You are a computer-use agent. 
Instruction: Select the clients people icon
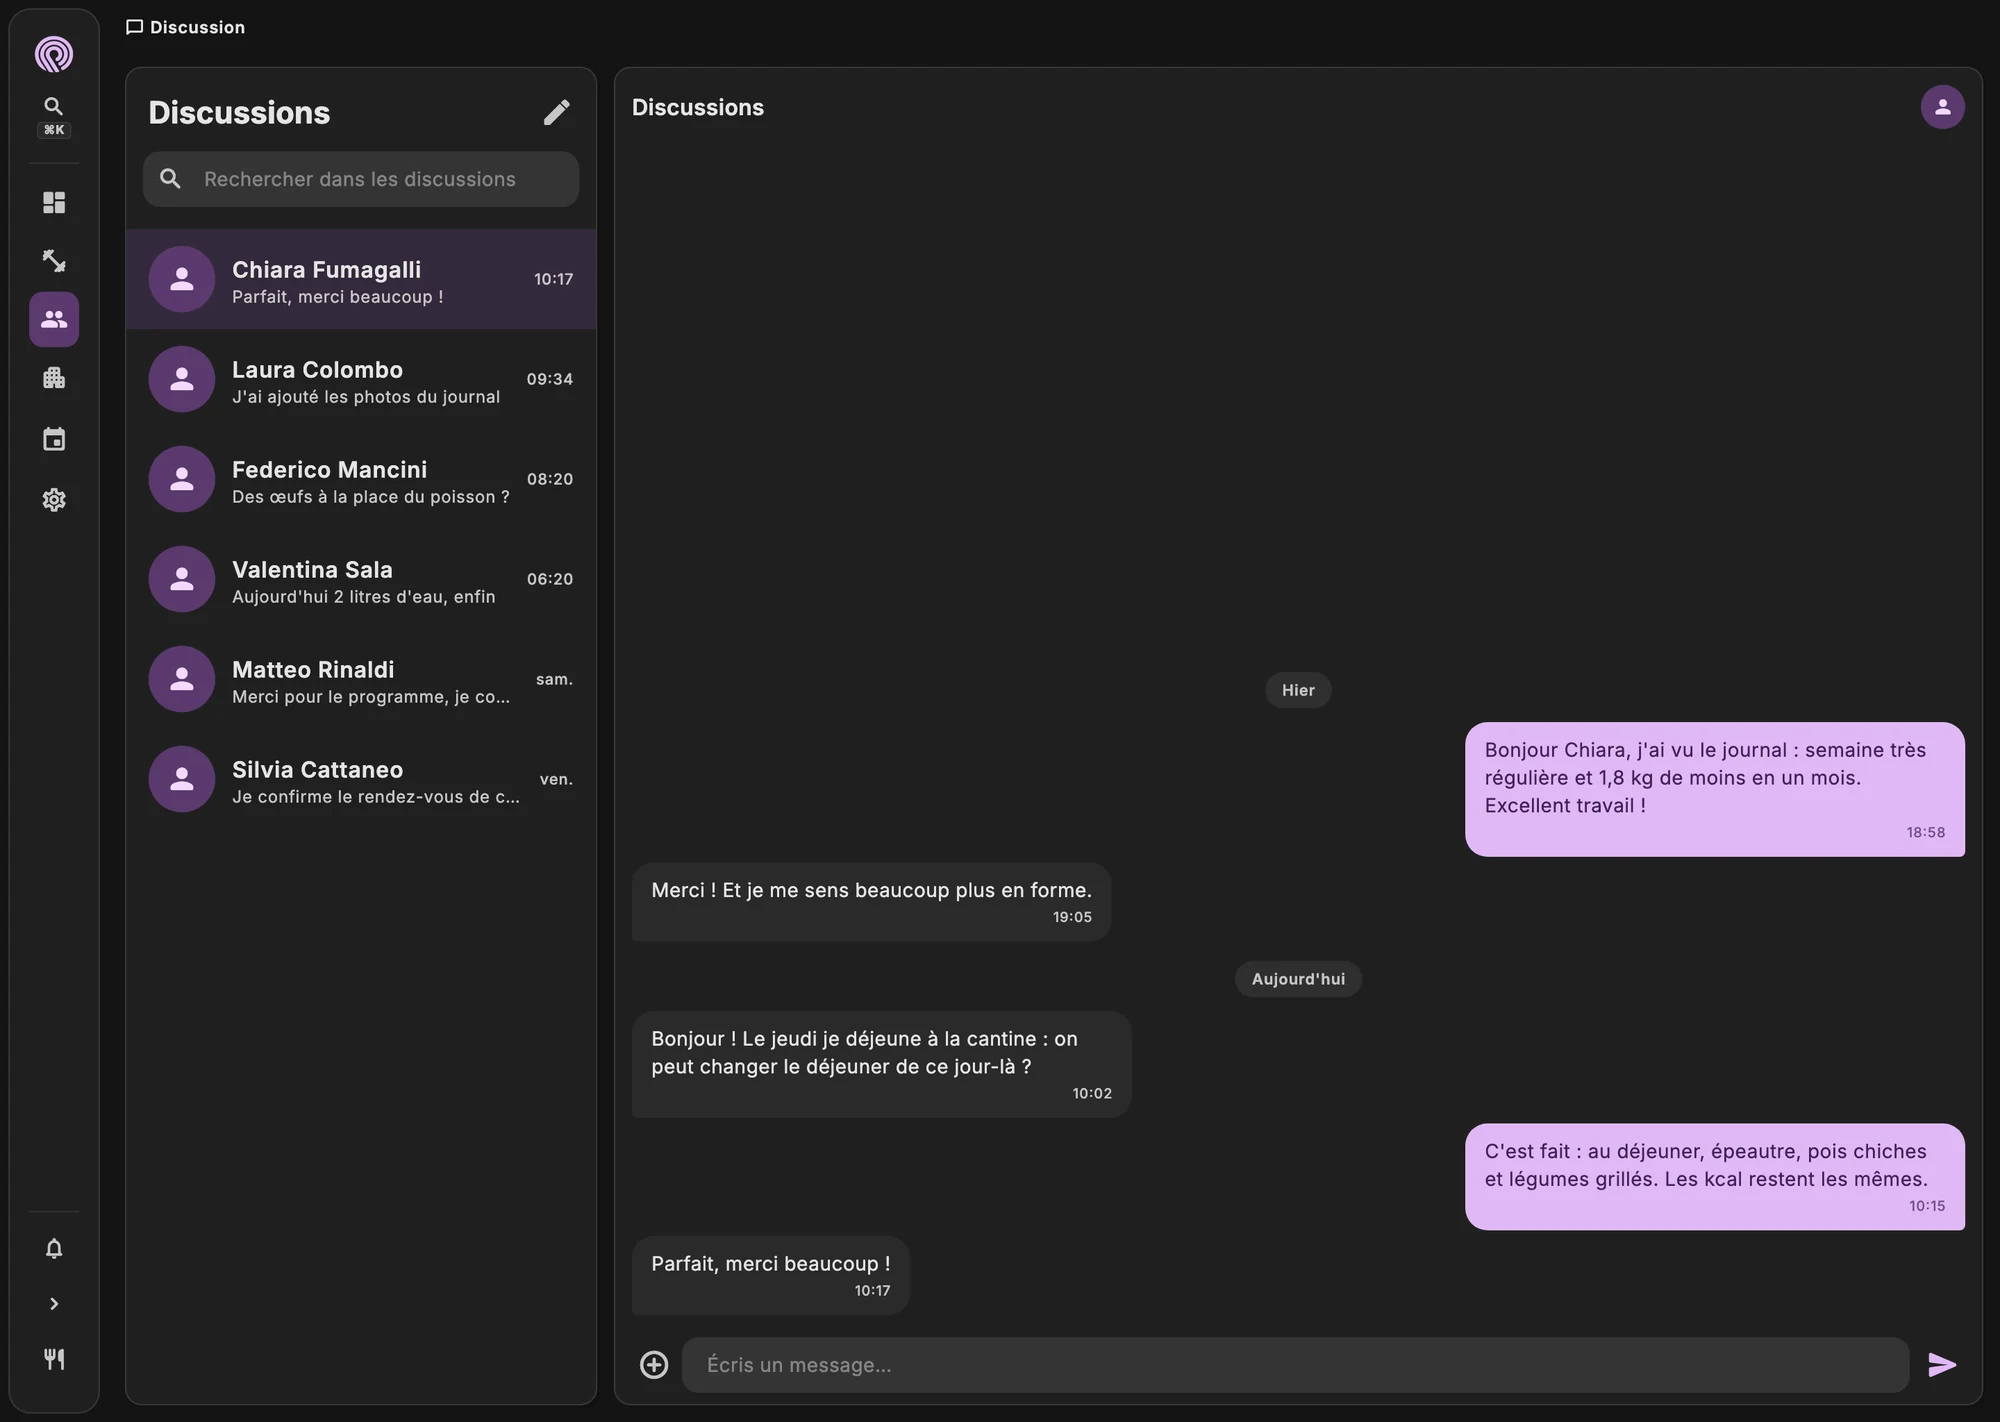[x=54, y=319]
